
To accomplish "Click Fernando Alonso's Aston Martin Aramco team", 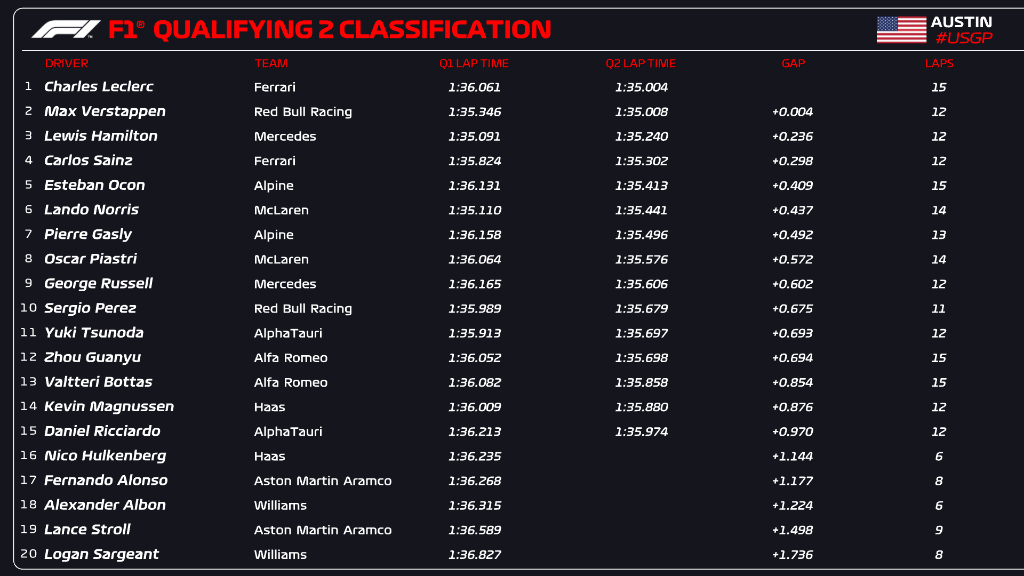I will (322, 481).
